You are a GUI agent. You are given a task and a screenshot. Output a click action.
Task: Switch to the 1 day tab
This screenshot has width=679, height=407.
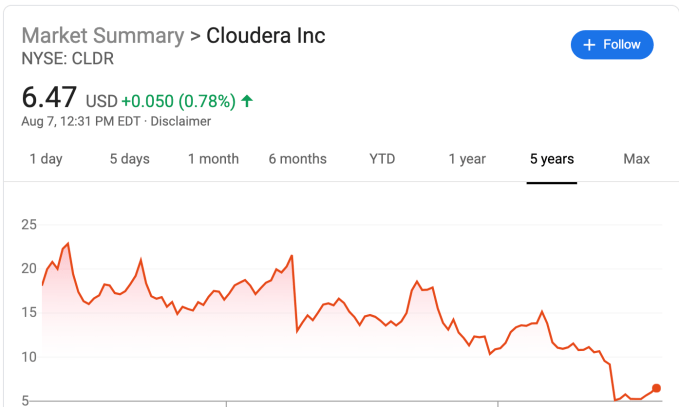[x=45, y=159]
